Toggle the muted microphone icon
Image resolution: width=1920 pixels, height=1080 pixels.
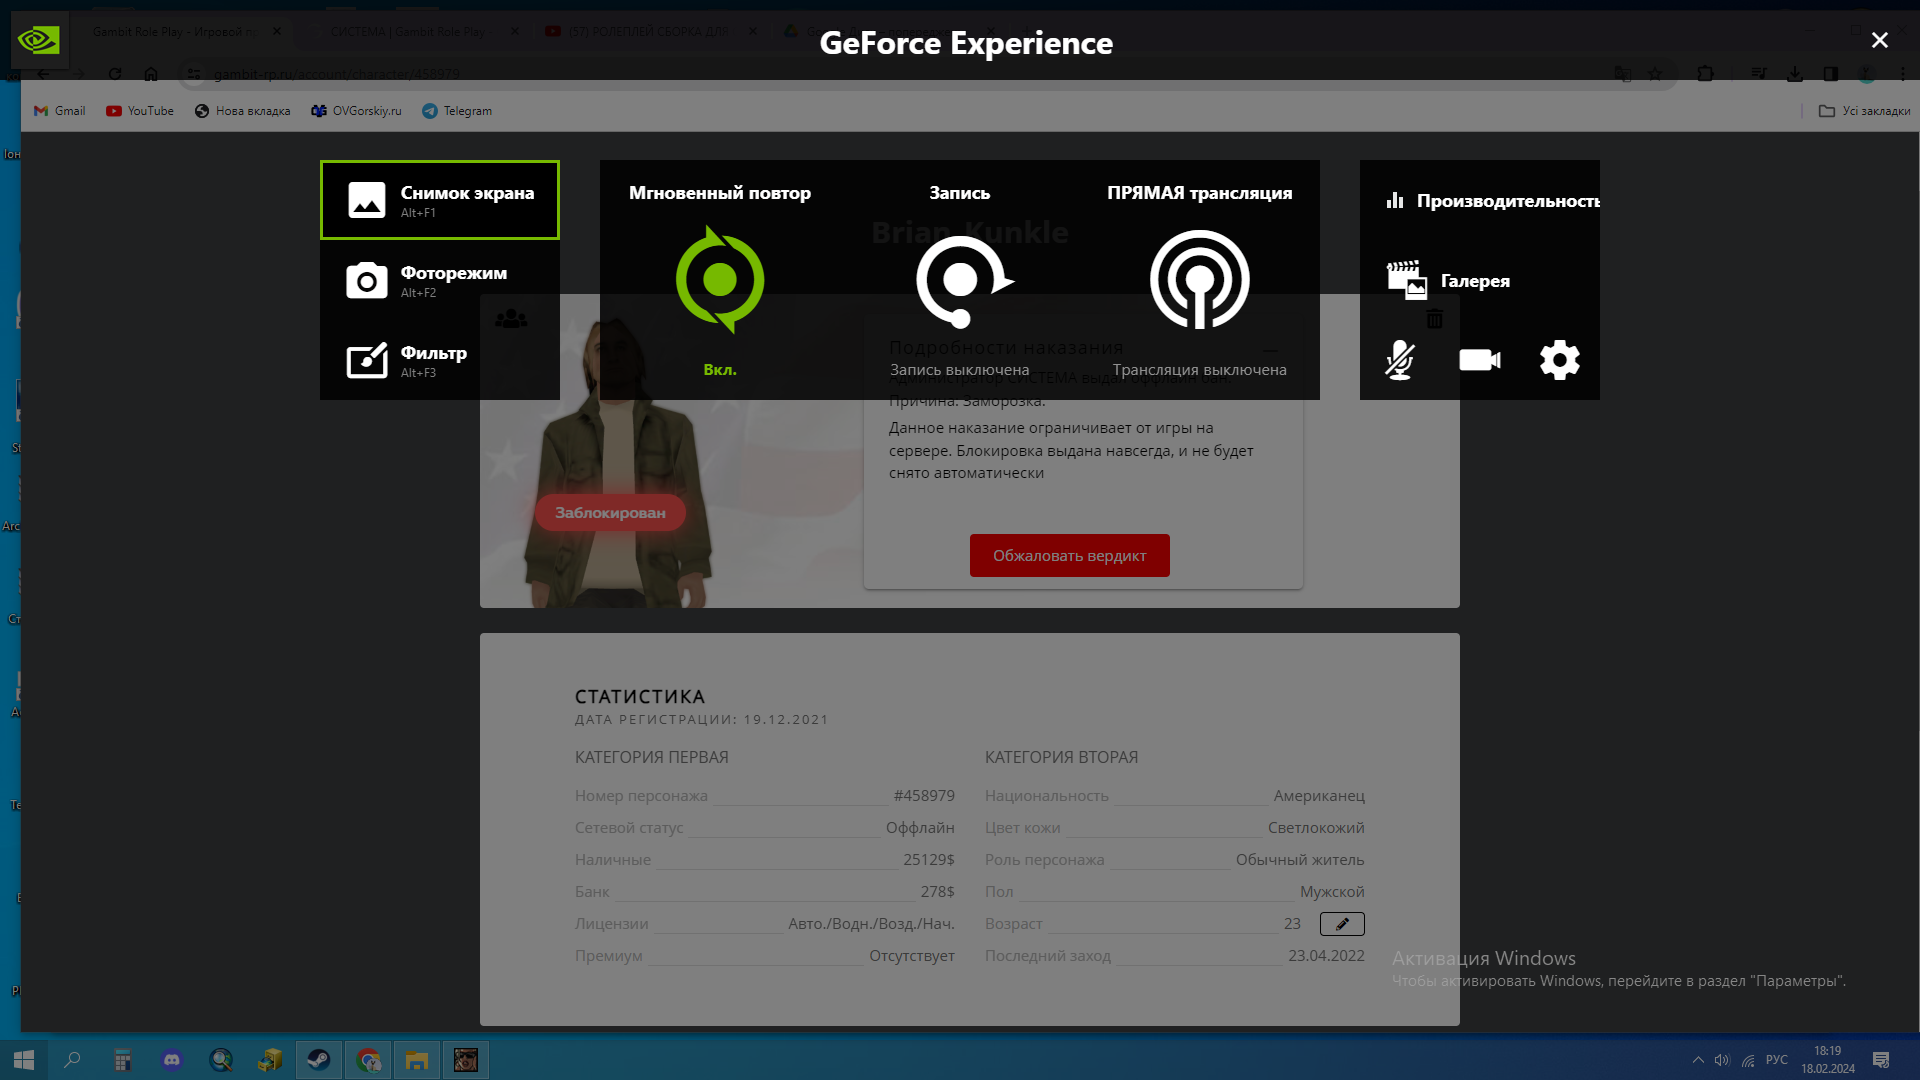tap(1399, 360)
